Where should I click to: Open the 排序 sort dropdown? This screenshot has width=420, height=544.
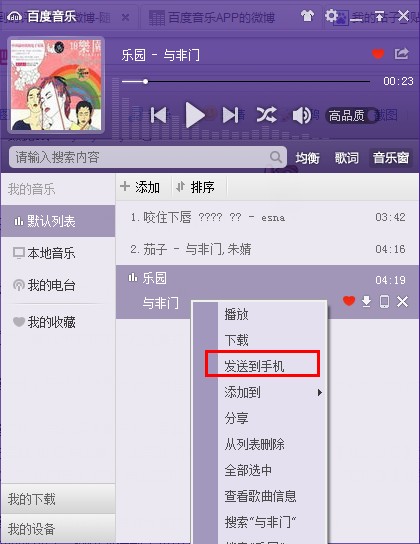[x=196, y=187]
